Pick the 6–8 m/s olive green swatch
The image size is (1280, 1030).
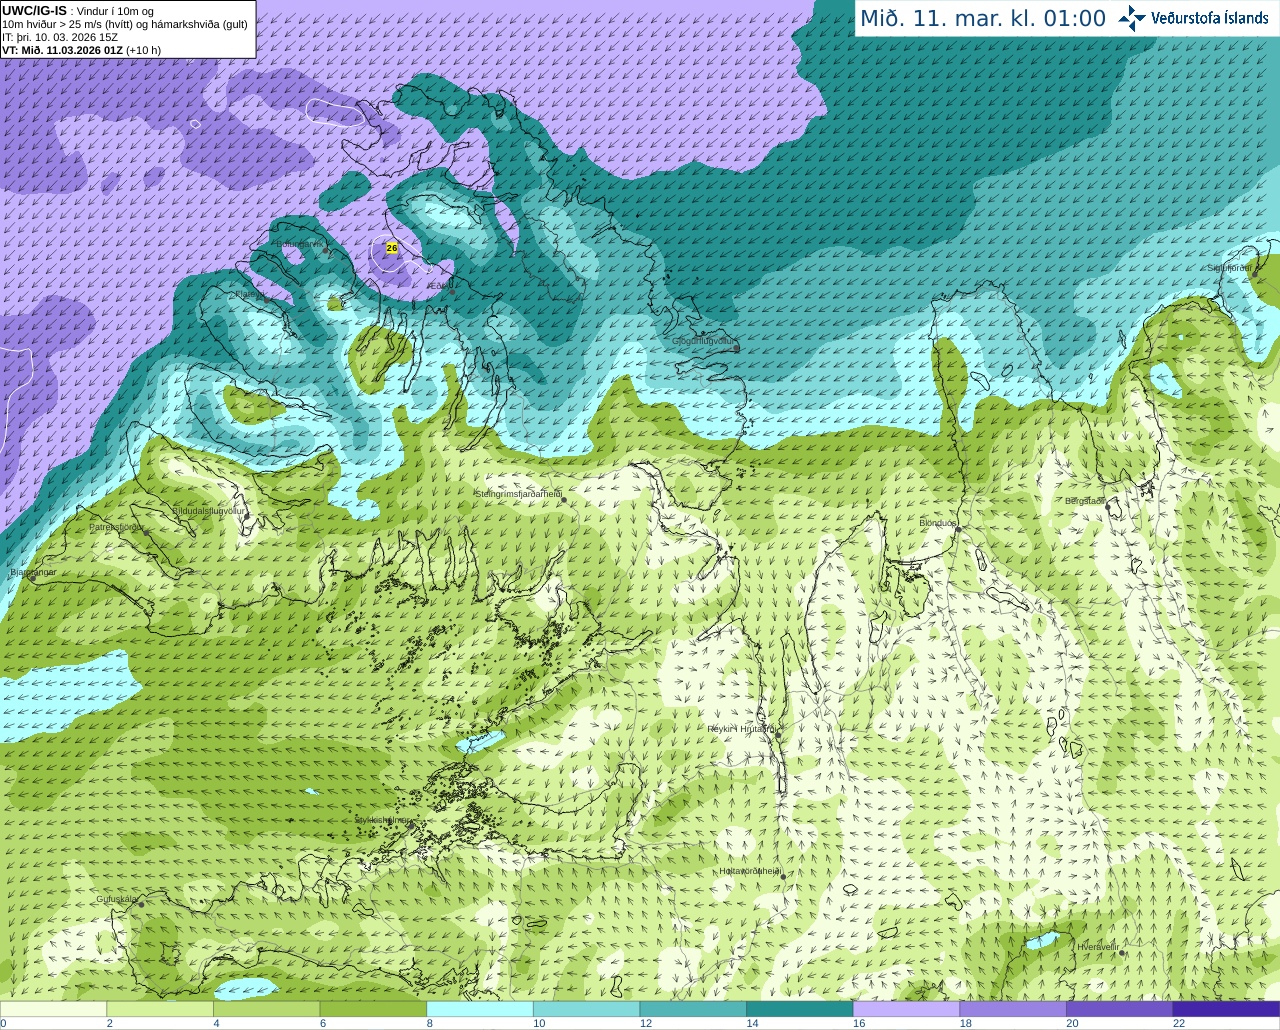coord(373,1009)
